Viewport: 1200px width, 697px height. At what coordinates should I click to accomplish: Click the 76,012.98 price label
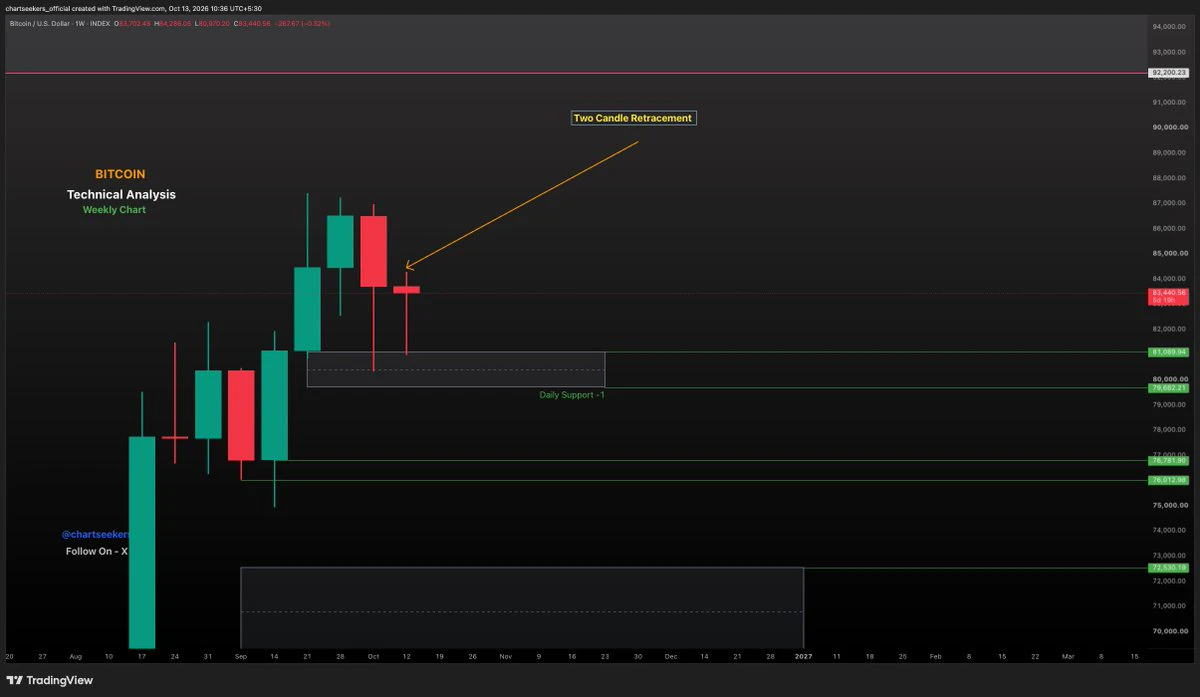coord(1168,480)
